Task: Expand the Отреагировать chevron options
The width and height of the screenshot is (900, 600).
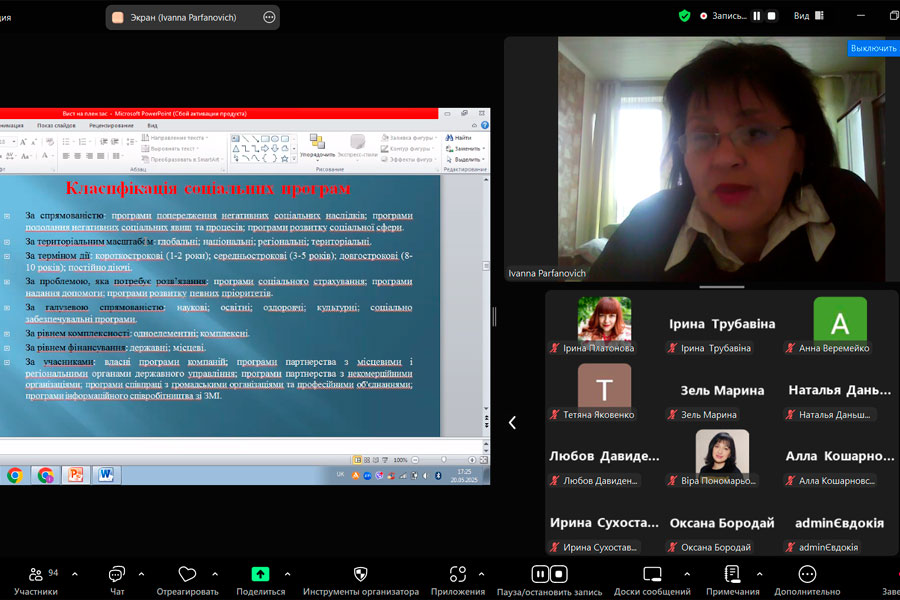Action: (215, 574)
